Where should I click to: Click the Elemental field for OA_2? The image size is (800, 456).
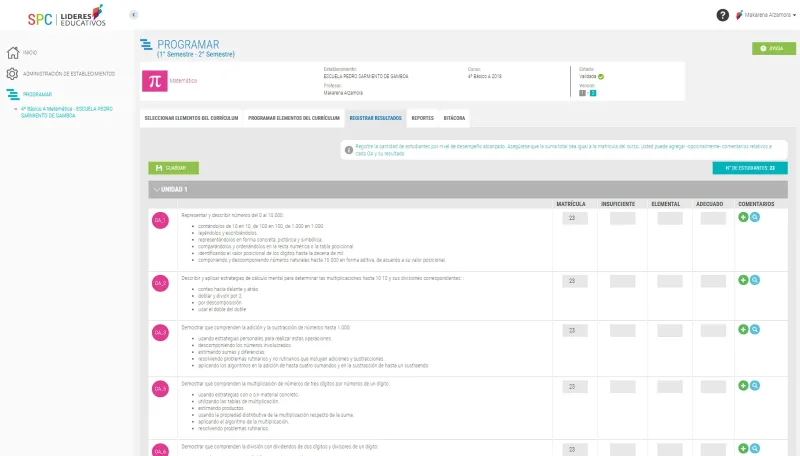click(x=670, y=281)
